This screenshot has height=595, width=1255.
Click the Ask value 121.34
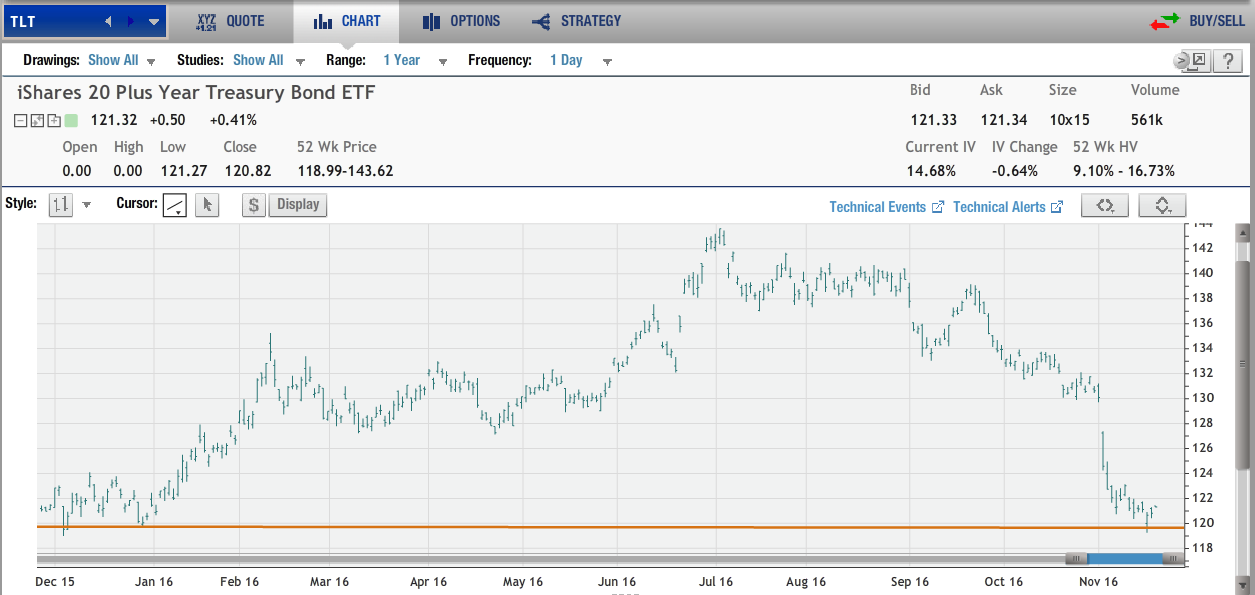1004,120
